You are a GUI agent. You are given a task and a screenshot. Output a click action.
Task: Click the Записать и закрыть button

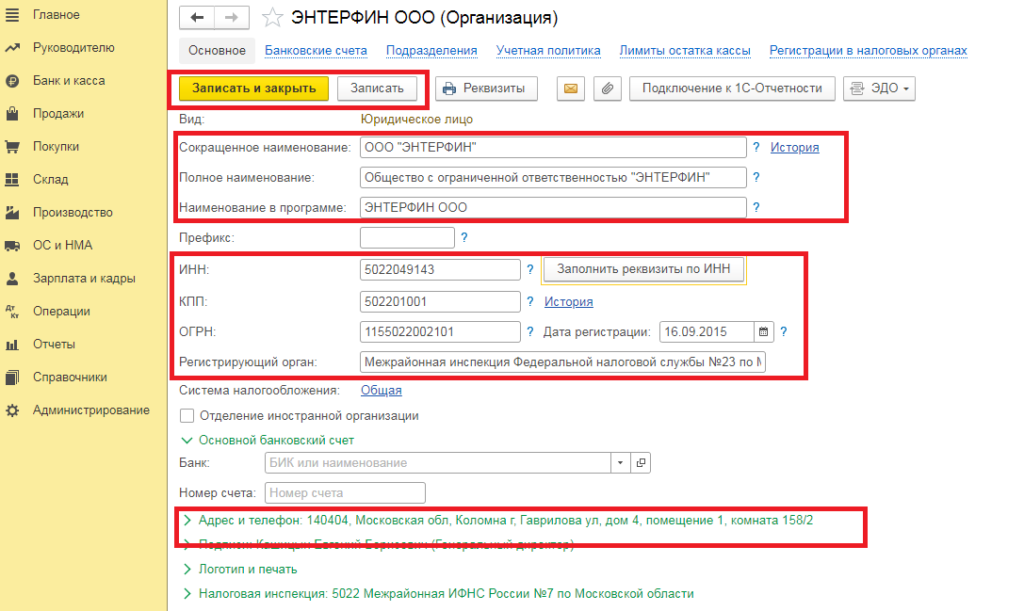click(254, 88)
